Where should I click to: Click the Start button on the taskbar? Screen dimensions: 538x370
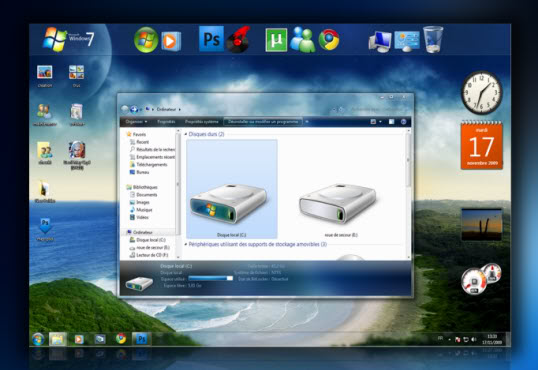pyautogui.click(x=38, y=339)
